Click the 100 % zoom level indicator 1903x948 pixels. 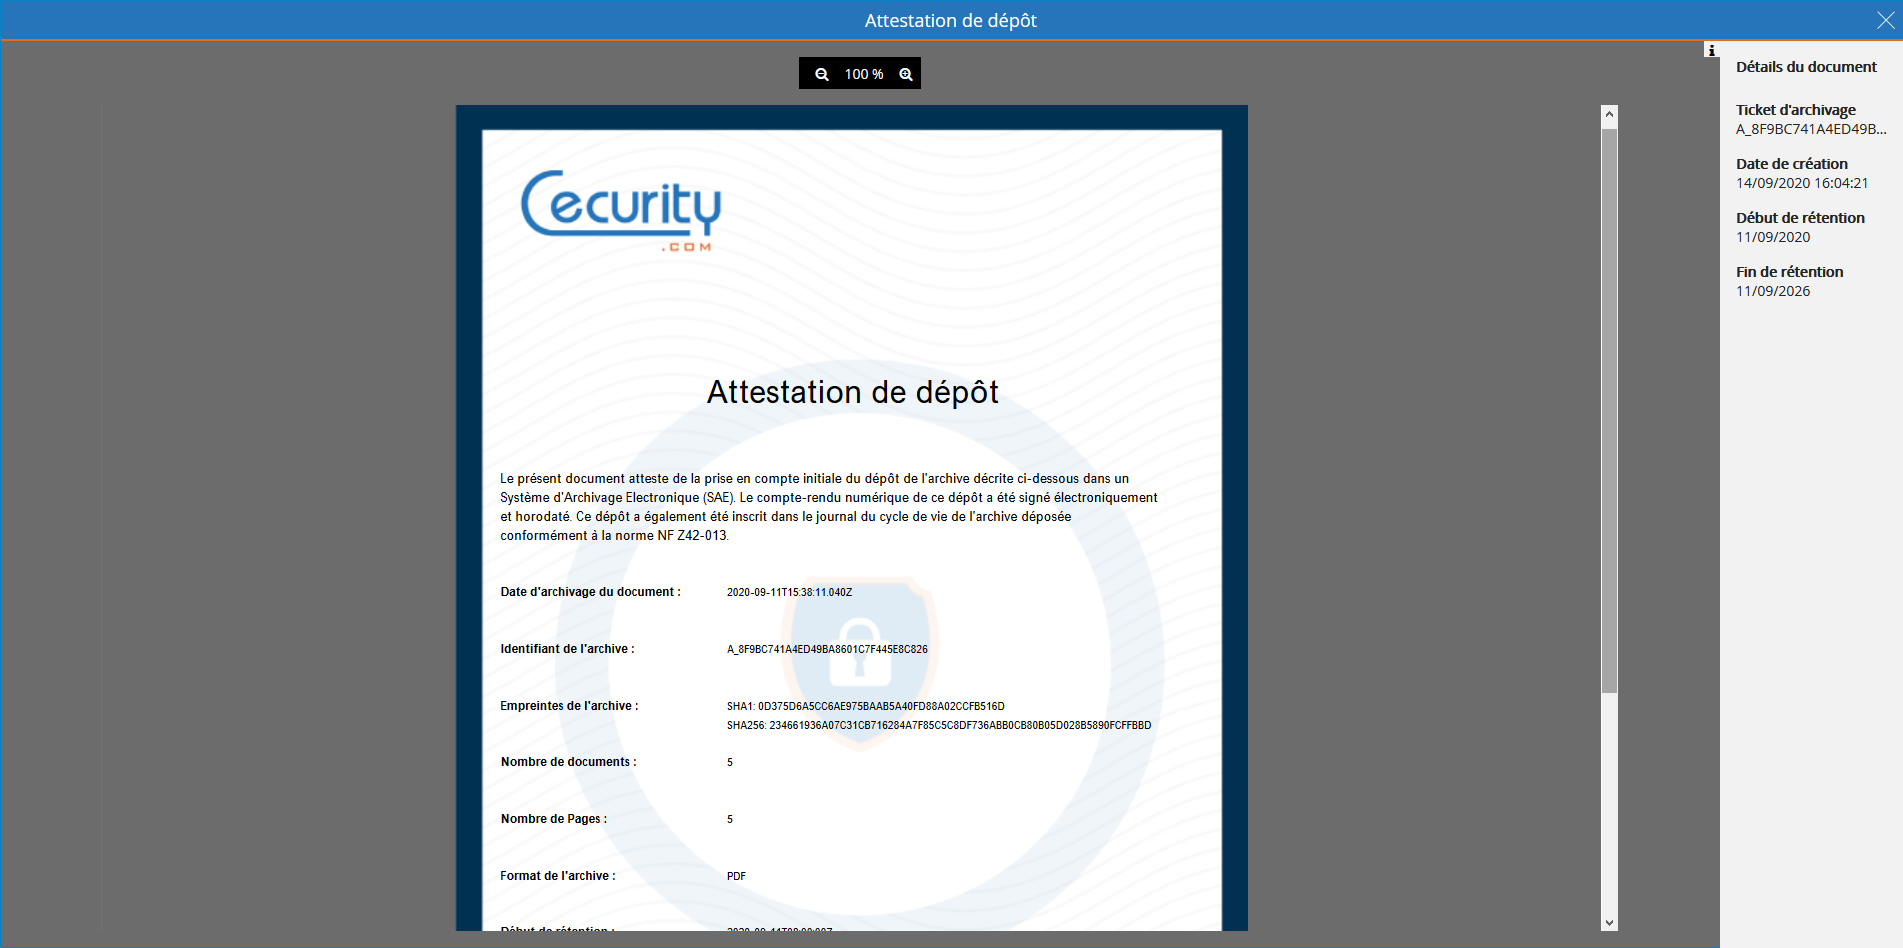coord(864,73)
